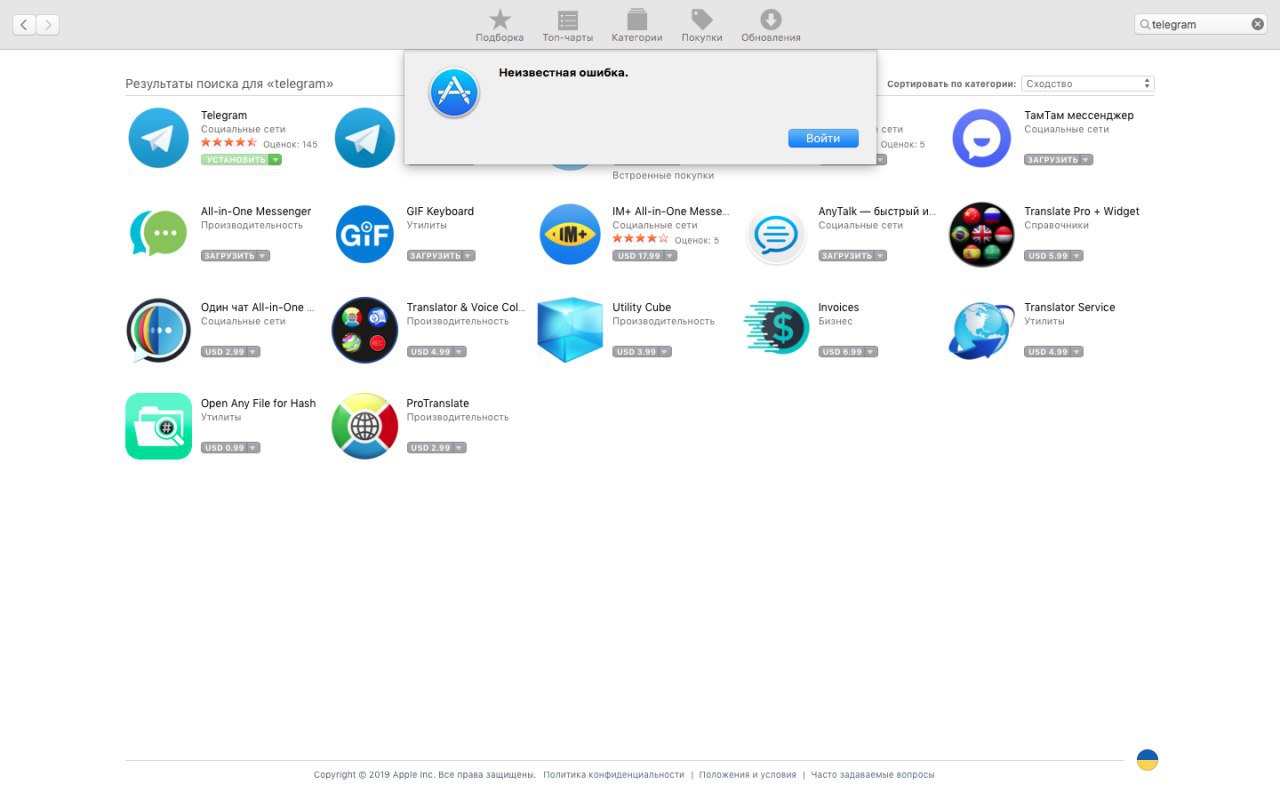Screen dimensions: 1280x800
Task: Open the Сходство sort dropdown
Action: point(1088,84)
